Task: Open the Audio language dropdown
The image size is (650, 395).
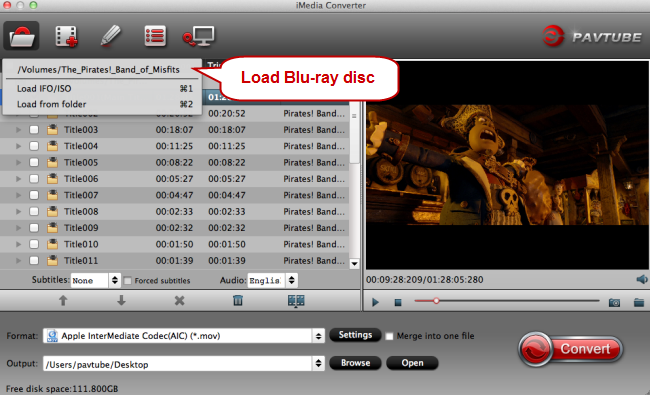Action: point(272,281)
